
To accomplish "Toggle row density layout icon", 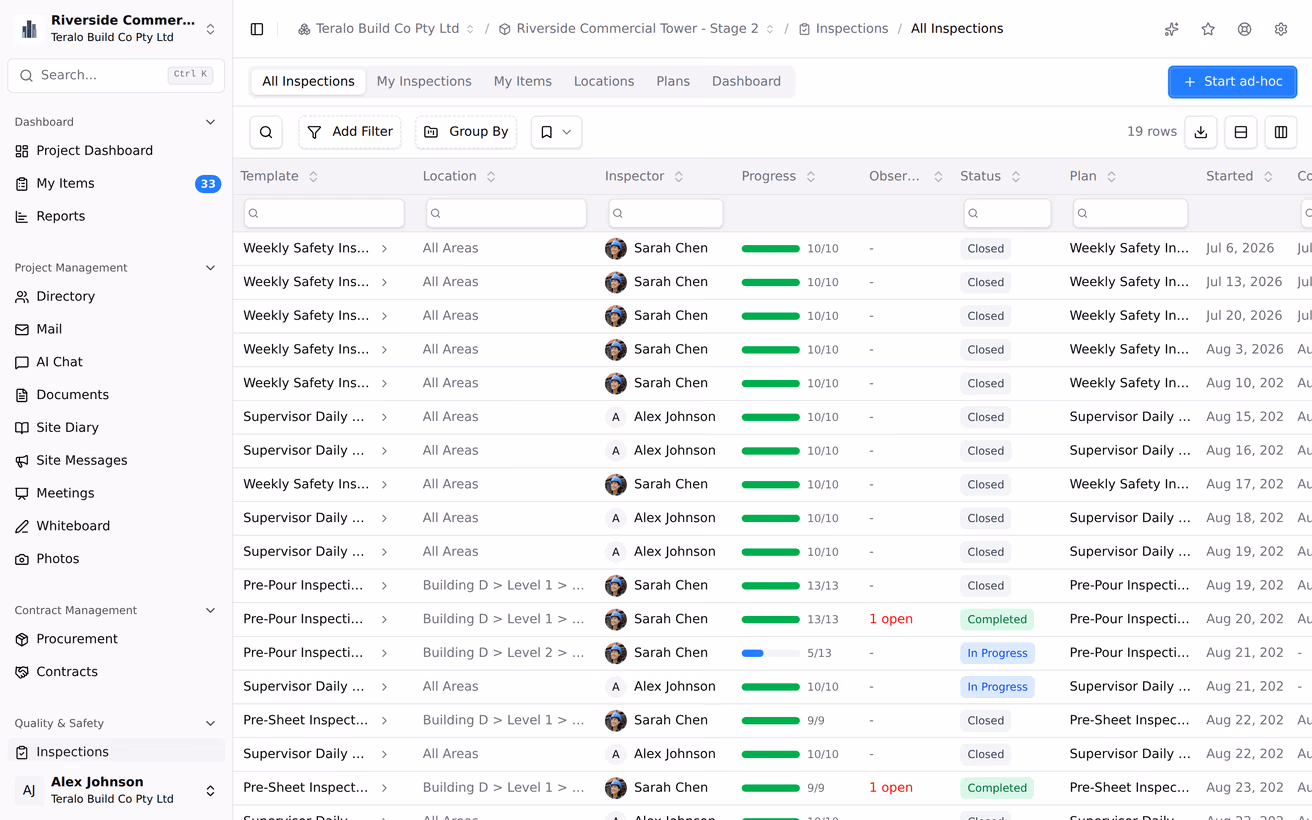I will (x=1241, y=132).
